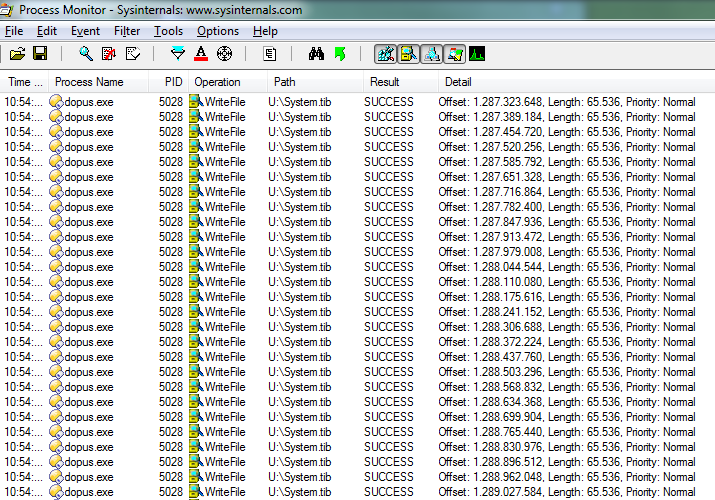Open the Edit menu

point(47,31)
